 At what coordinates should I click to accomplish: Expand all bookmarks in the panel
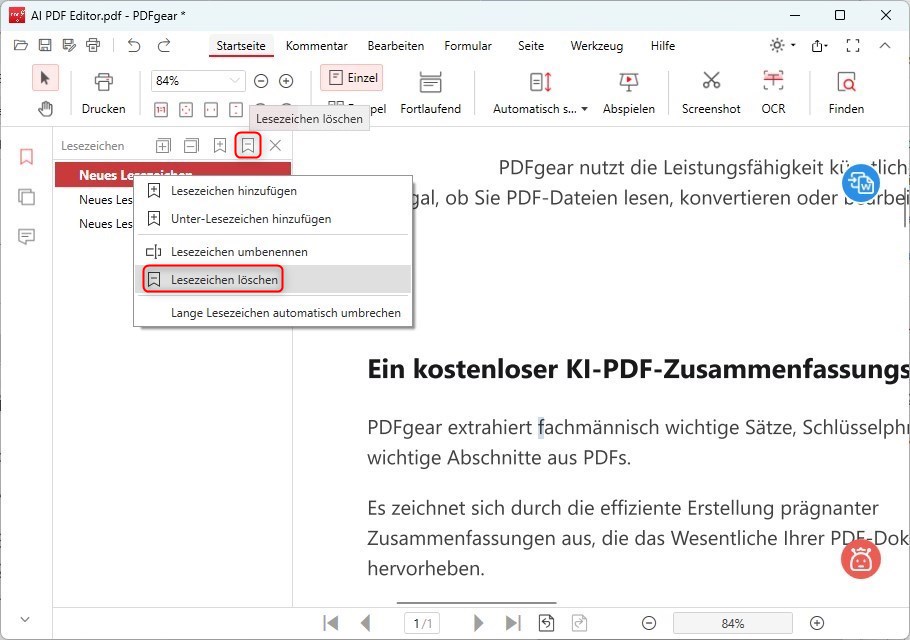pos(163,146)
